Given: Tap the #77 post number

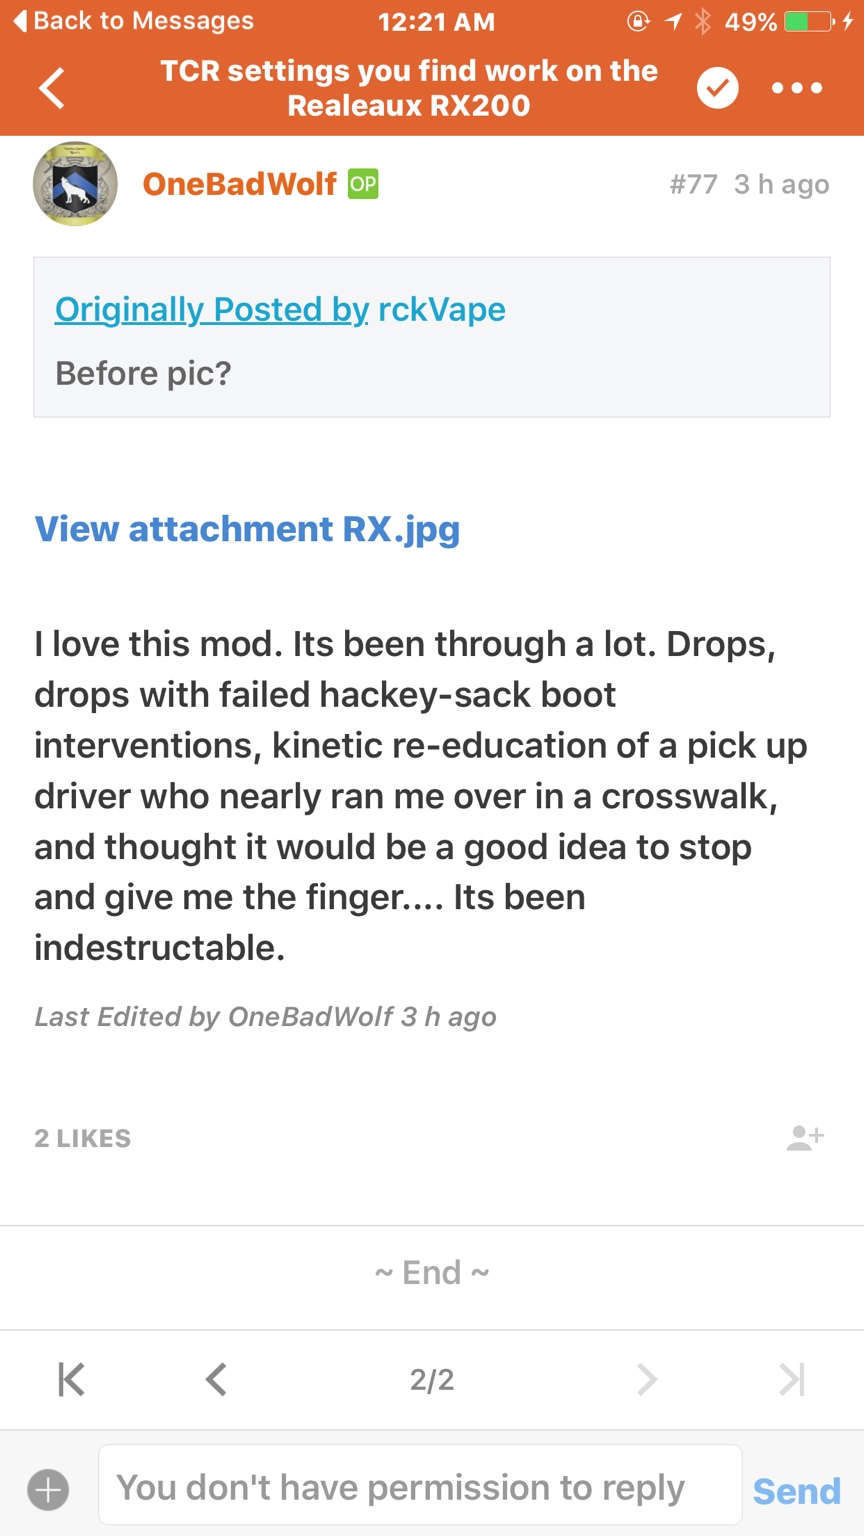Looking at the screenshot, I should [x=693, y=185].
